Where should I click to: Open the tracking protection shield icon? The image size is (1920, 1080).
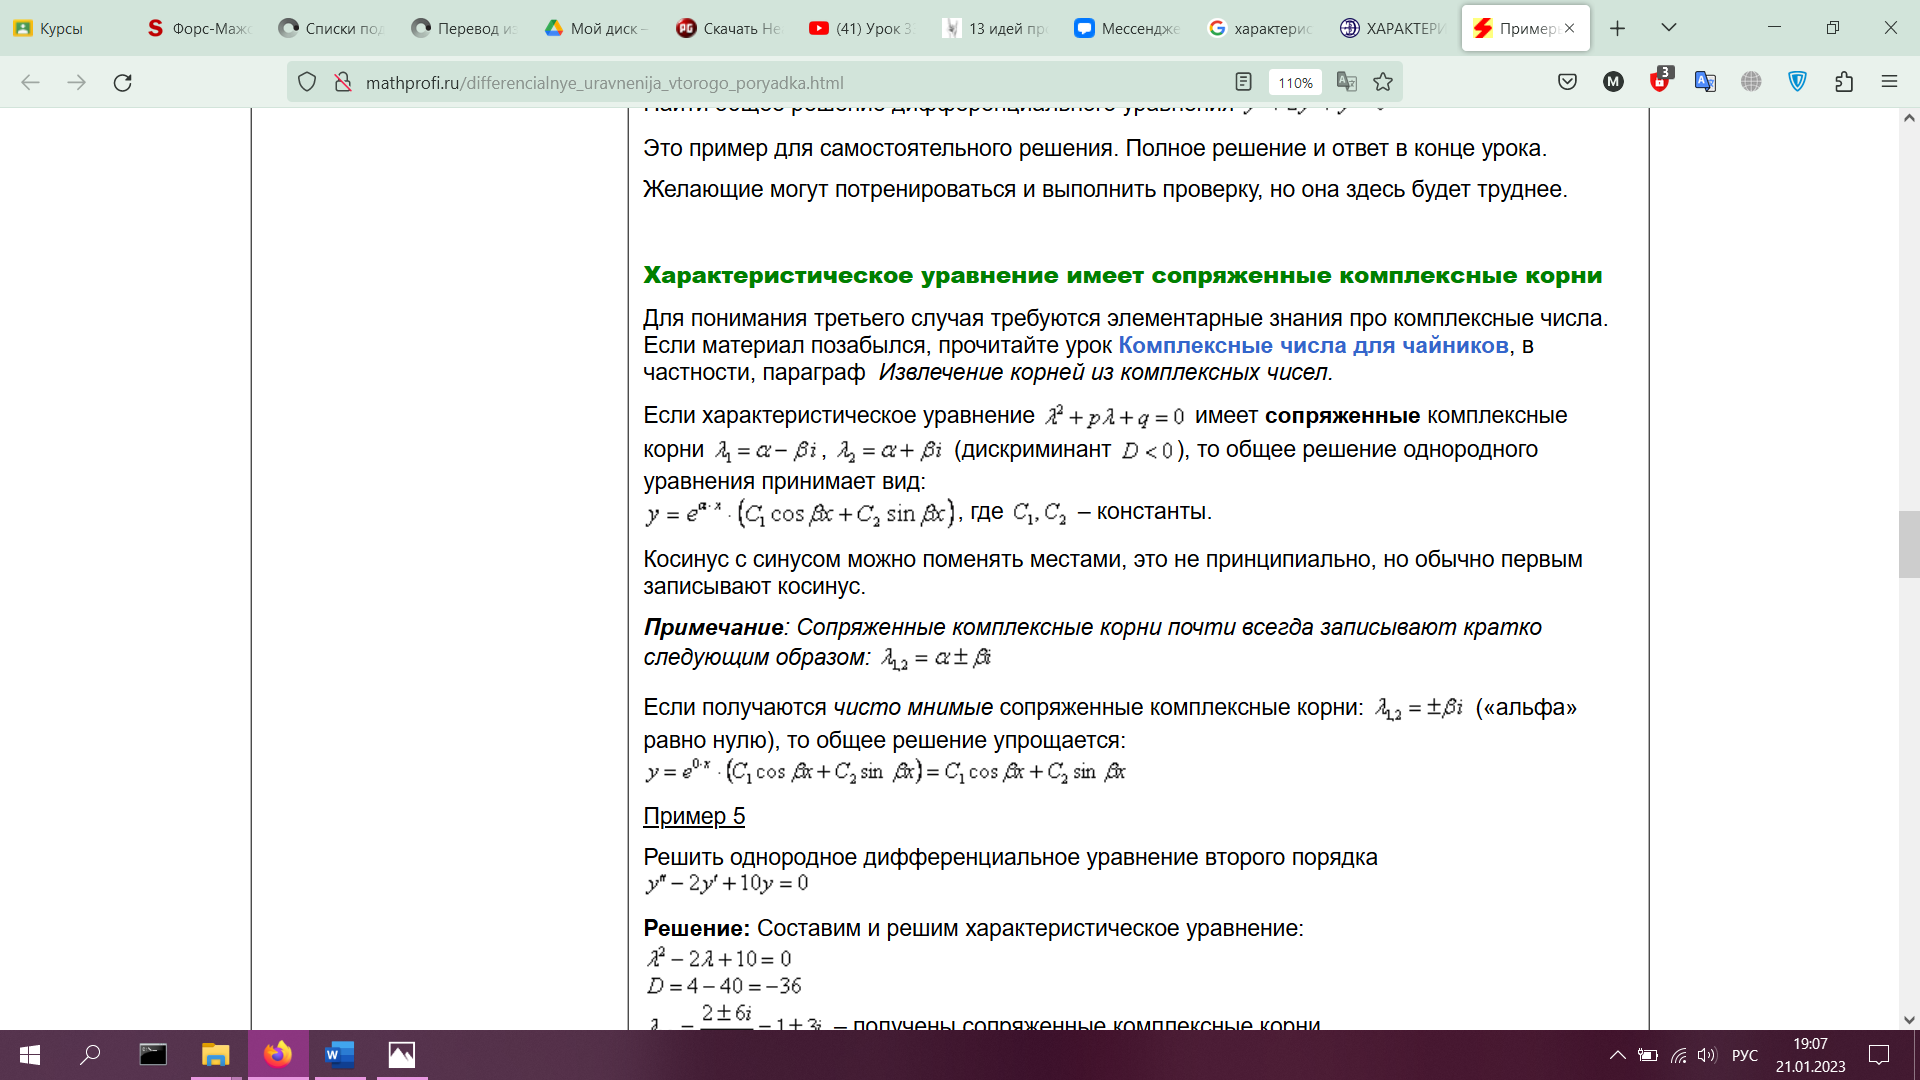point(307,82)
